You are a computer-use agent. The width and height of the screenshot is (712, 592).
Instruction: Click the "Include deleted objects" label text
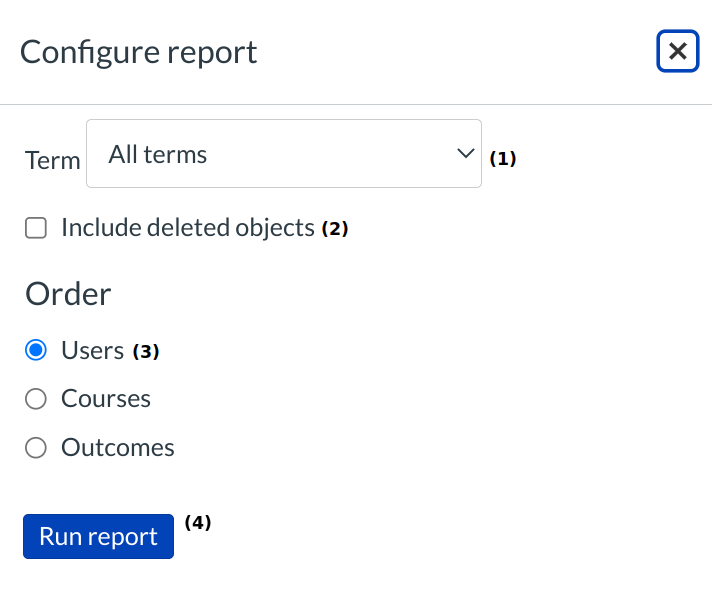187,228
